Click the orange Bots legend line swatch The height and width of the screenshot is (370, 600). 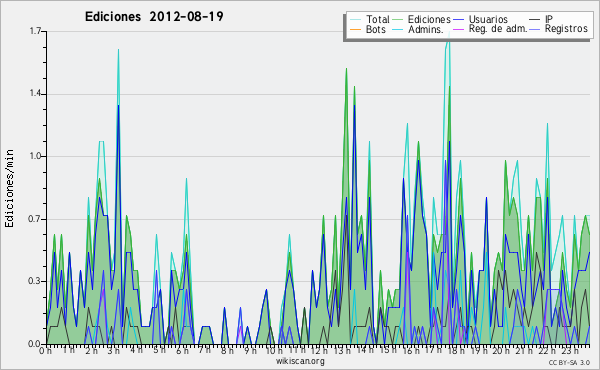[x=355, y=29]
